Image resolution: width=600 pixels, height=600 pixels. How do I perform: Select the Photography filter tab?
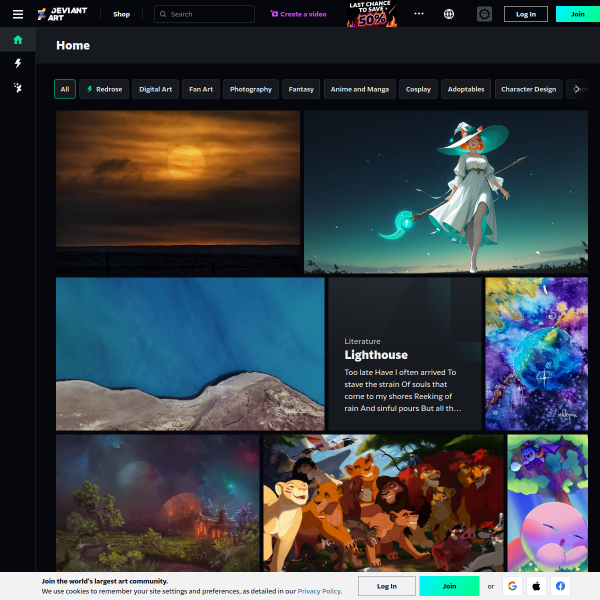tap(251, 89)
